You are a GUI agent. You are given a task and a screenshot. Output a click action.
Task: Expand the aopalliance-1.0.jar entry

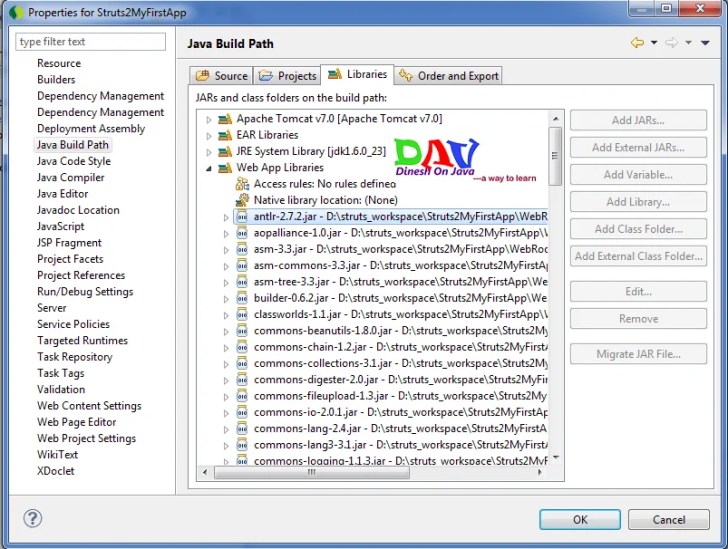click(226, 234)
